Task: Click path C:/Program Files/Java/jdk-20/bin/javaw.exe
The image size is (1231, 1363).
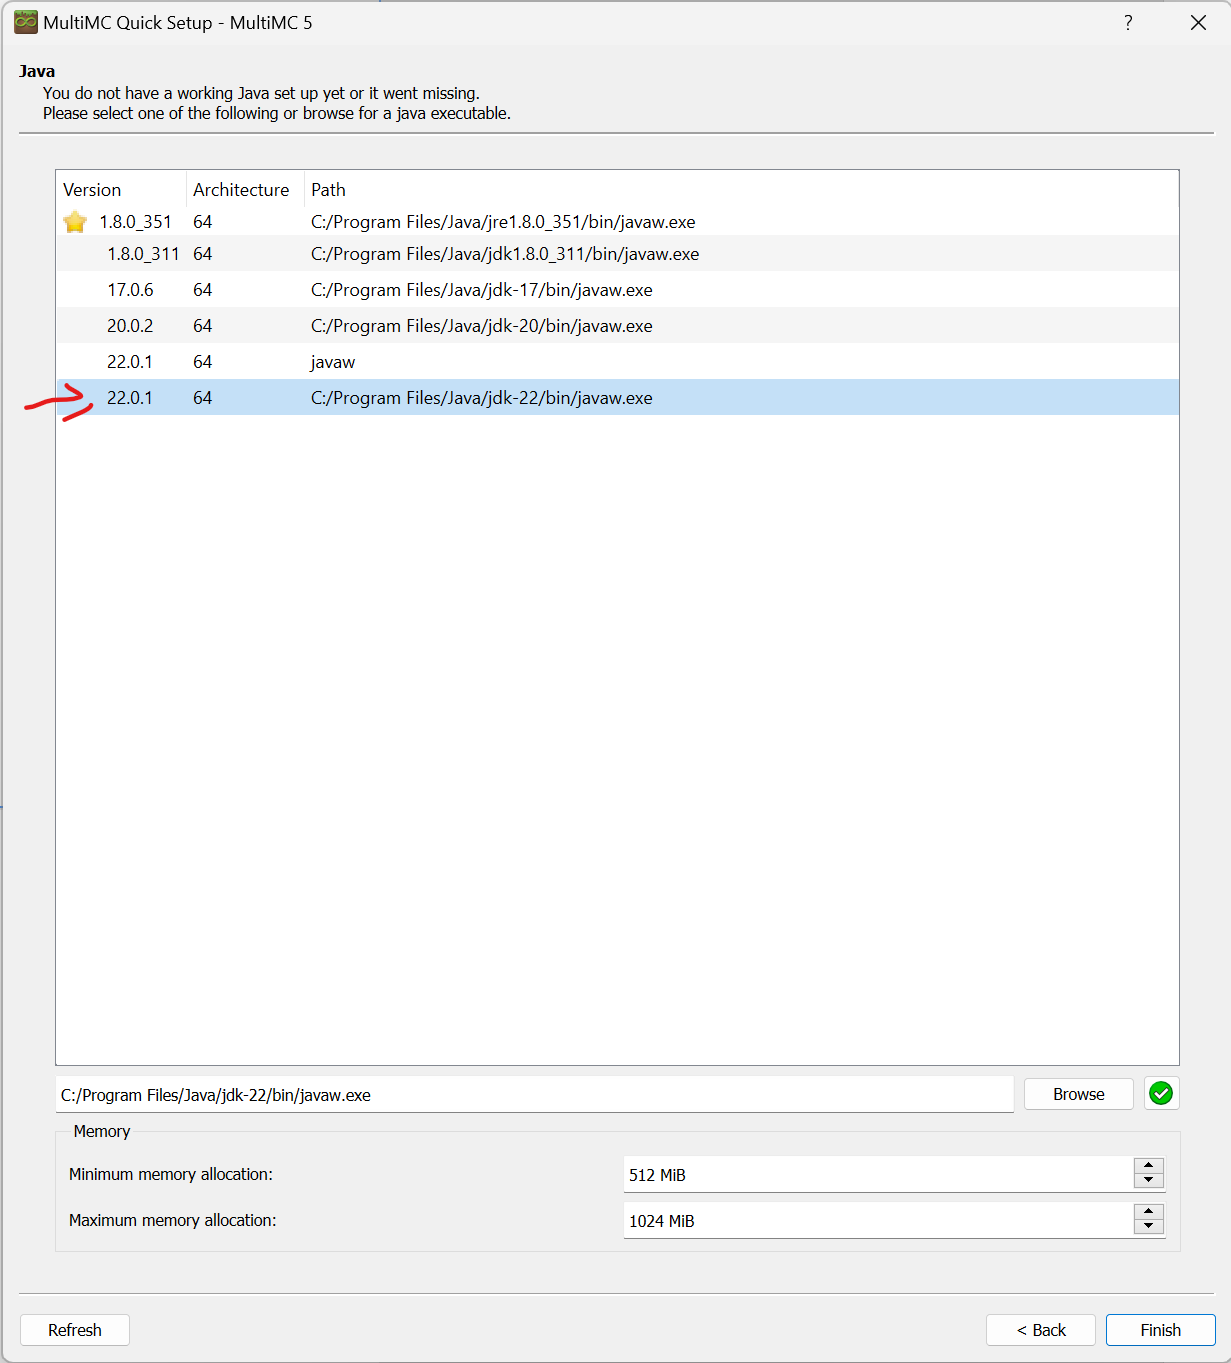Action: point(481,326)
